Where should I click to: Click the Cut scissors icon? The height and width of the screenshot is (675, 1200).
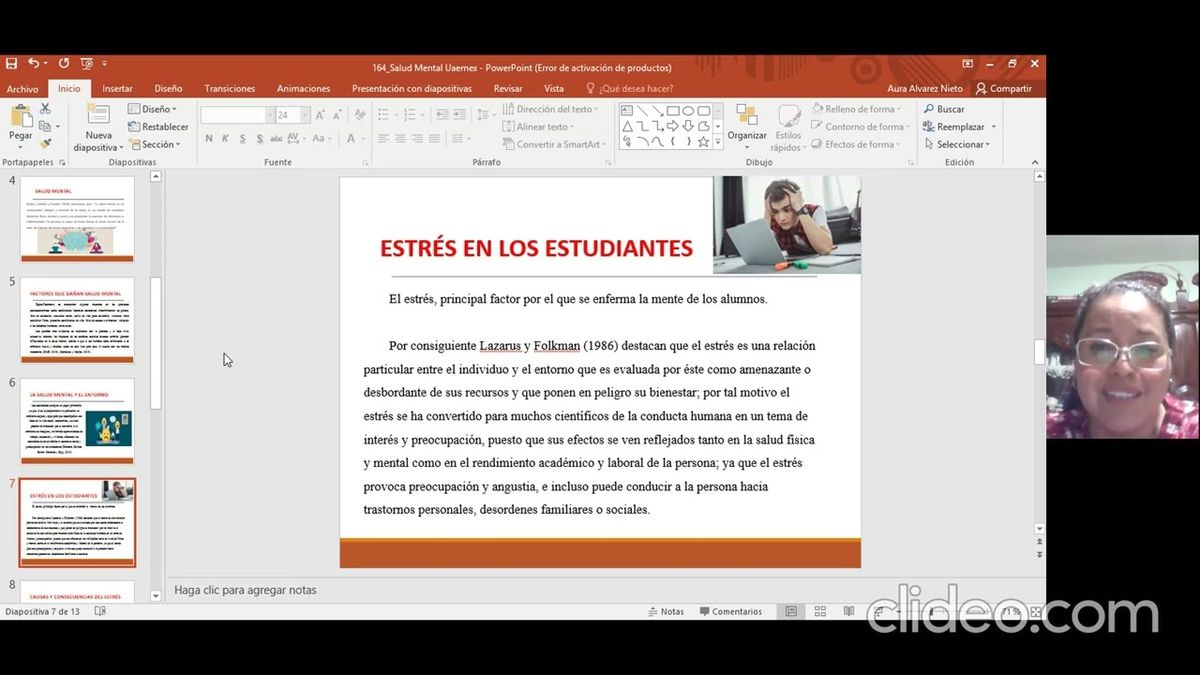point(45,109)
